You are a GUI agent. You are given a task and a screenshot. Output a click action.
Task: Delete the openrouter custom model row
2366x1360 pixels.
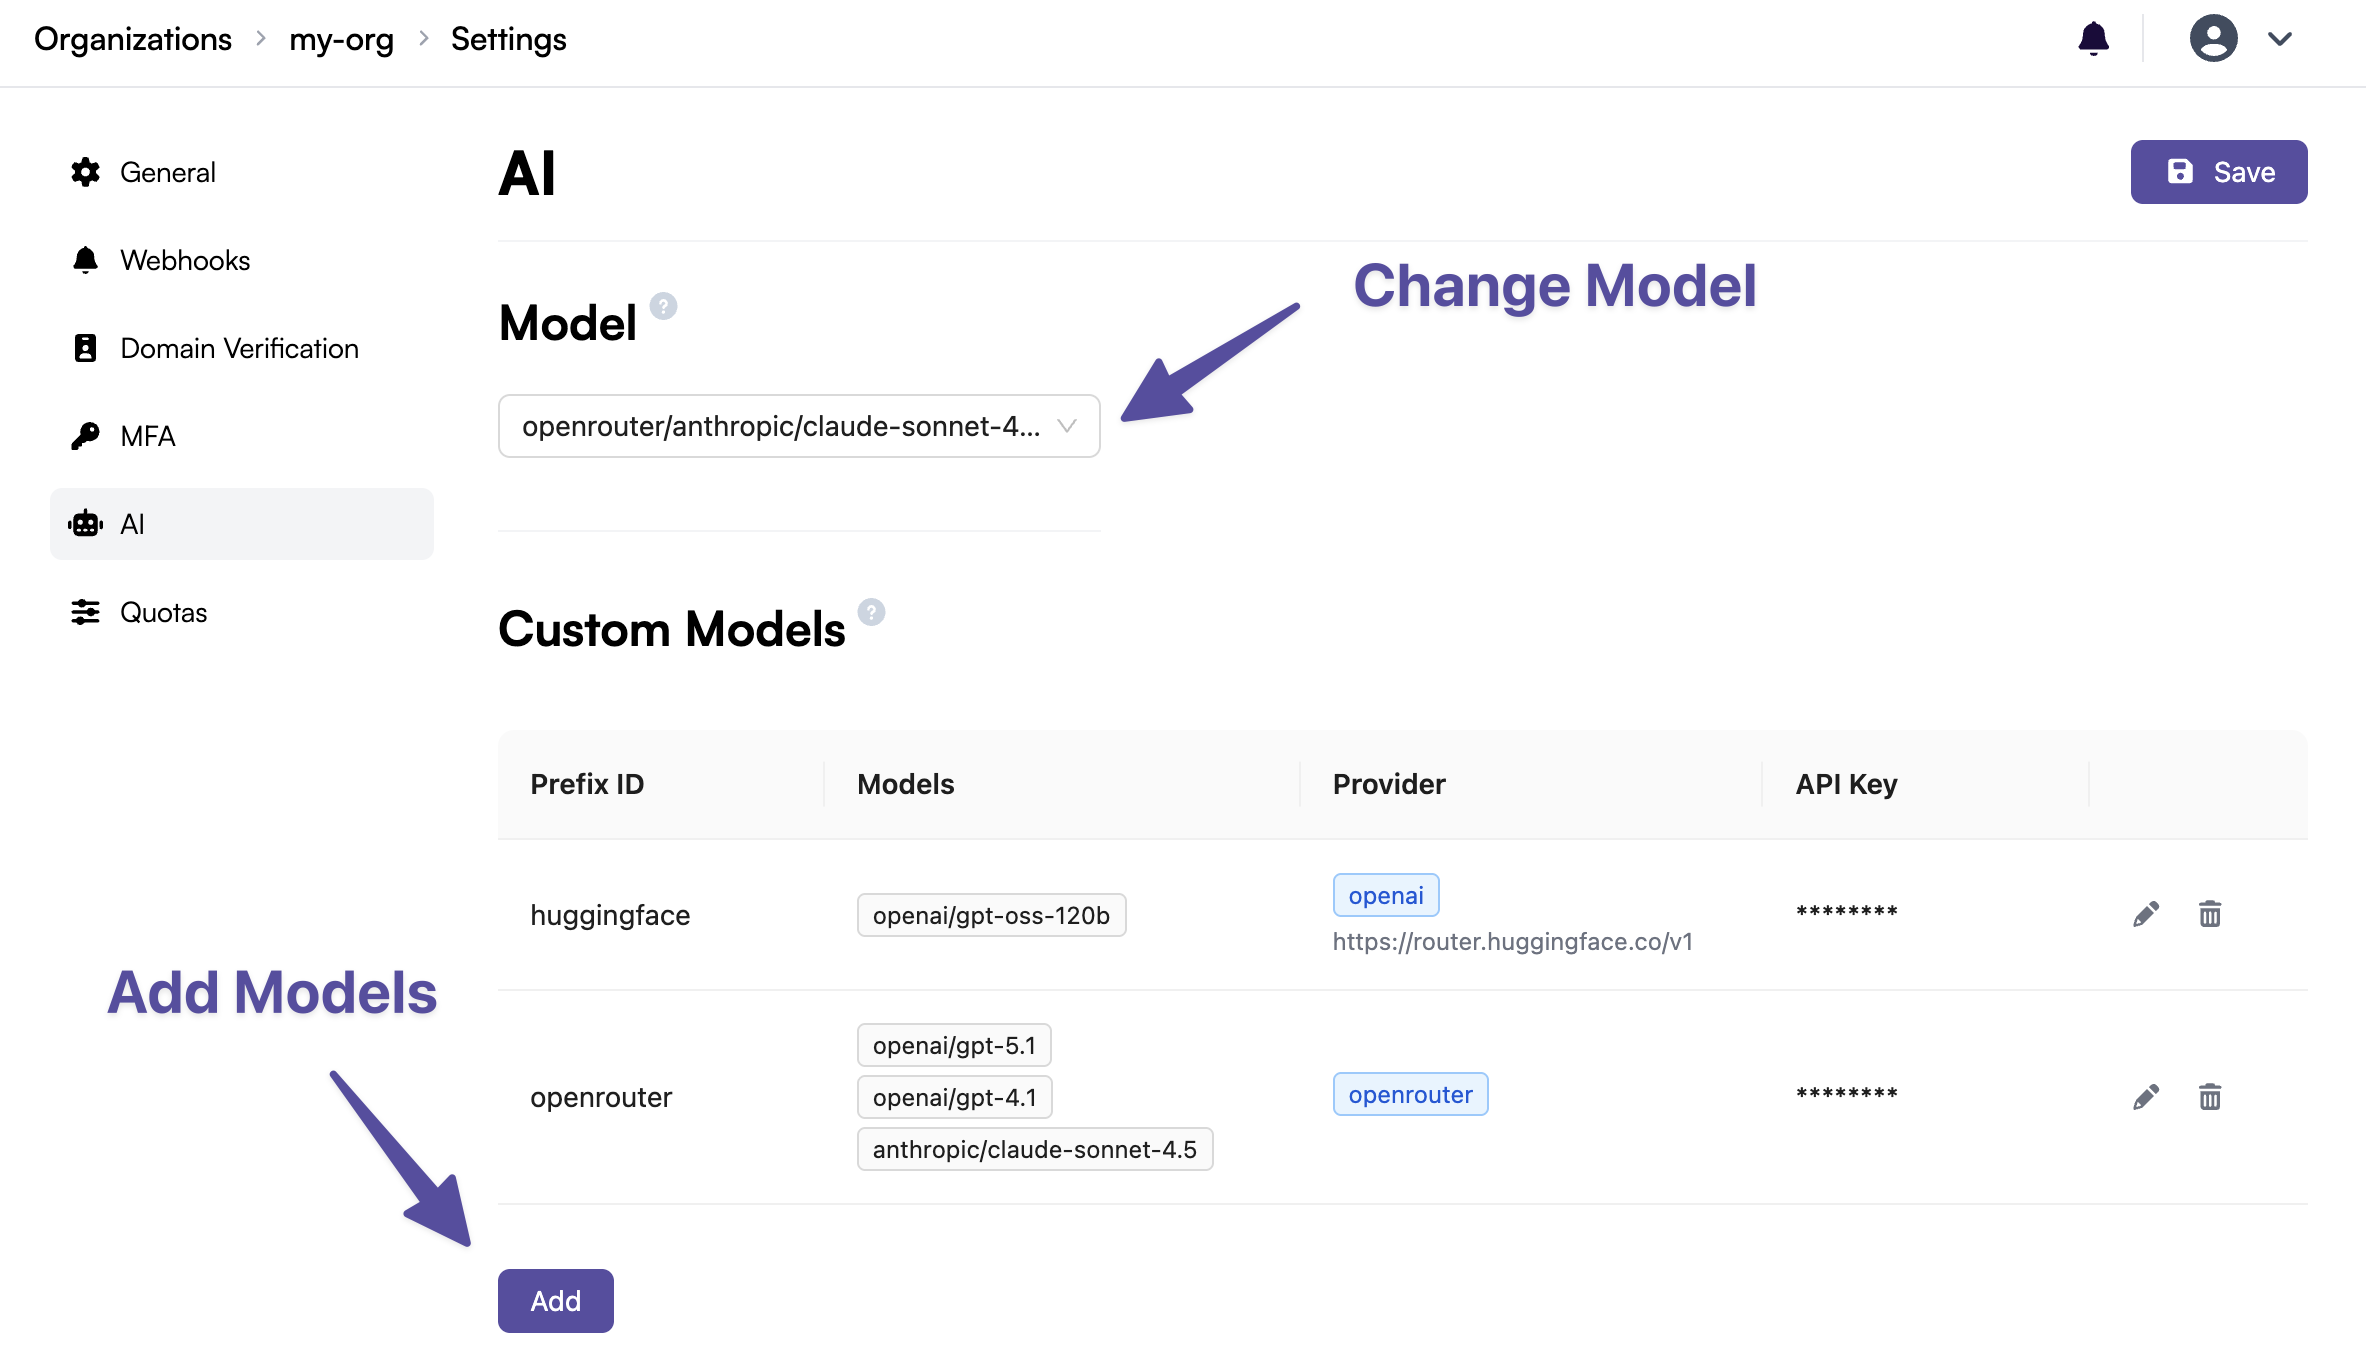(2210, 1096)
